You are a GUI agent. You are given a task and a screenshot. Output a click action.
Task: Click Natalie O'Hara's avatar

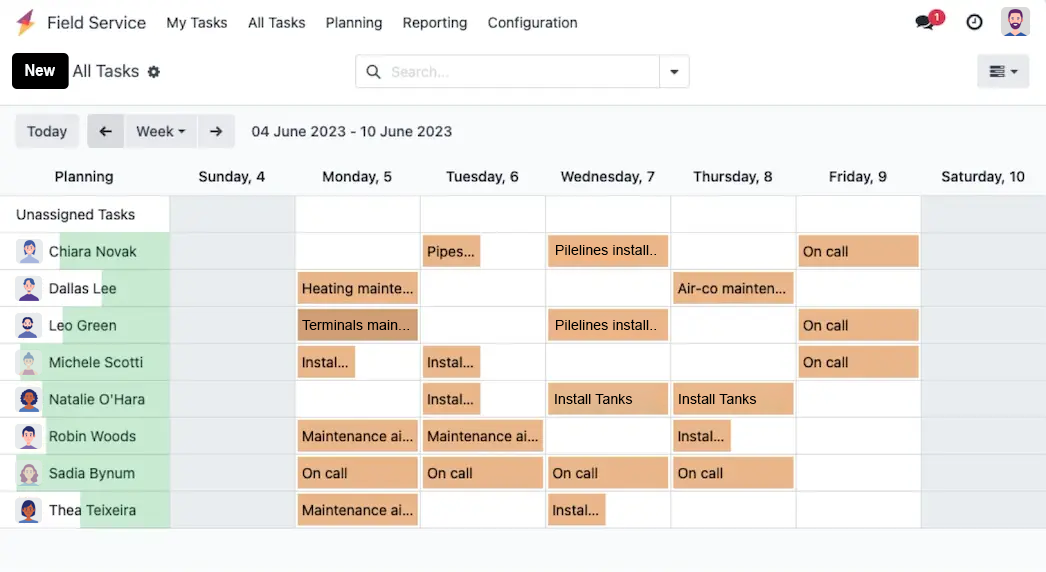tap(29, 399)
